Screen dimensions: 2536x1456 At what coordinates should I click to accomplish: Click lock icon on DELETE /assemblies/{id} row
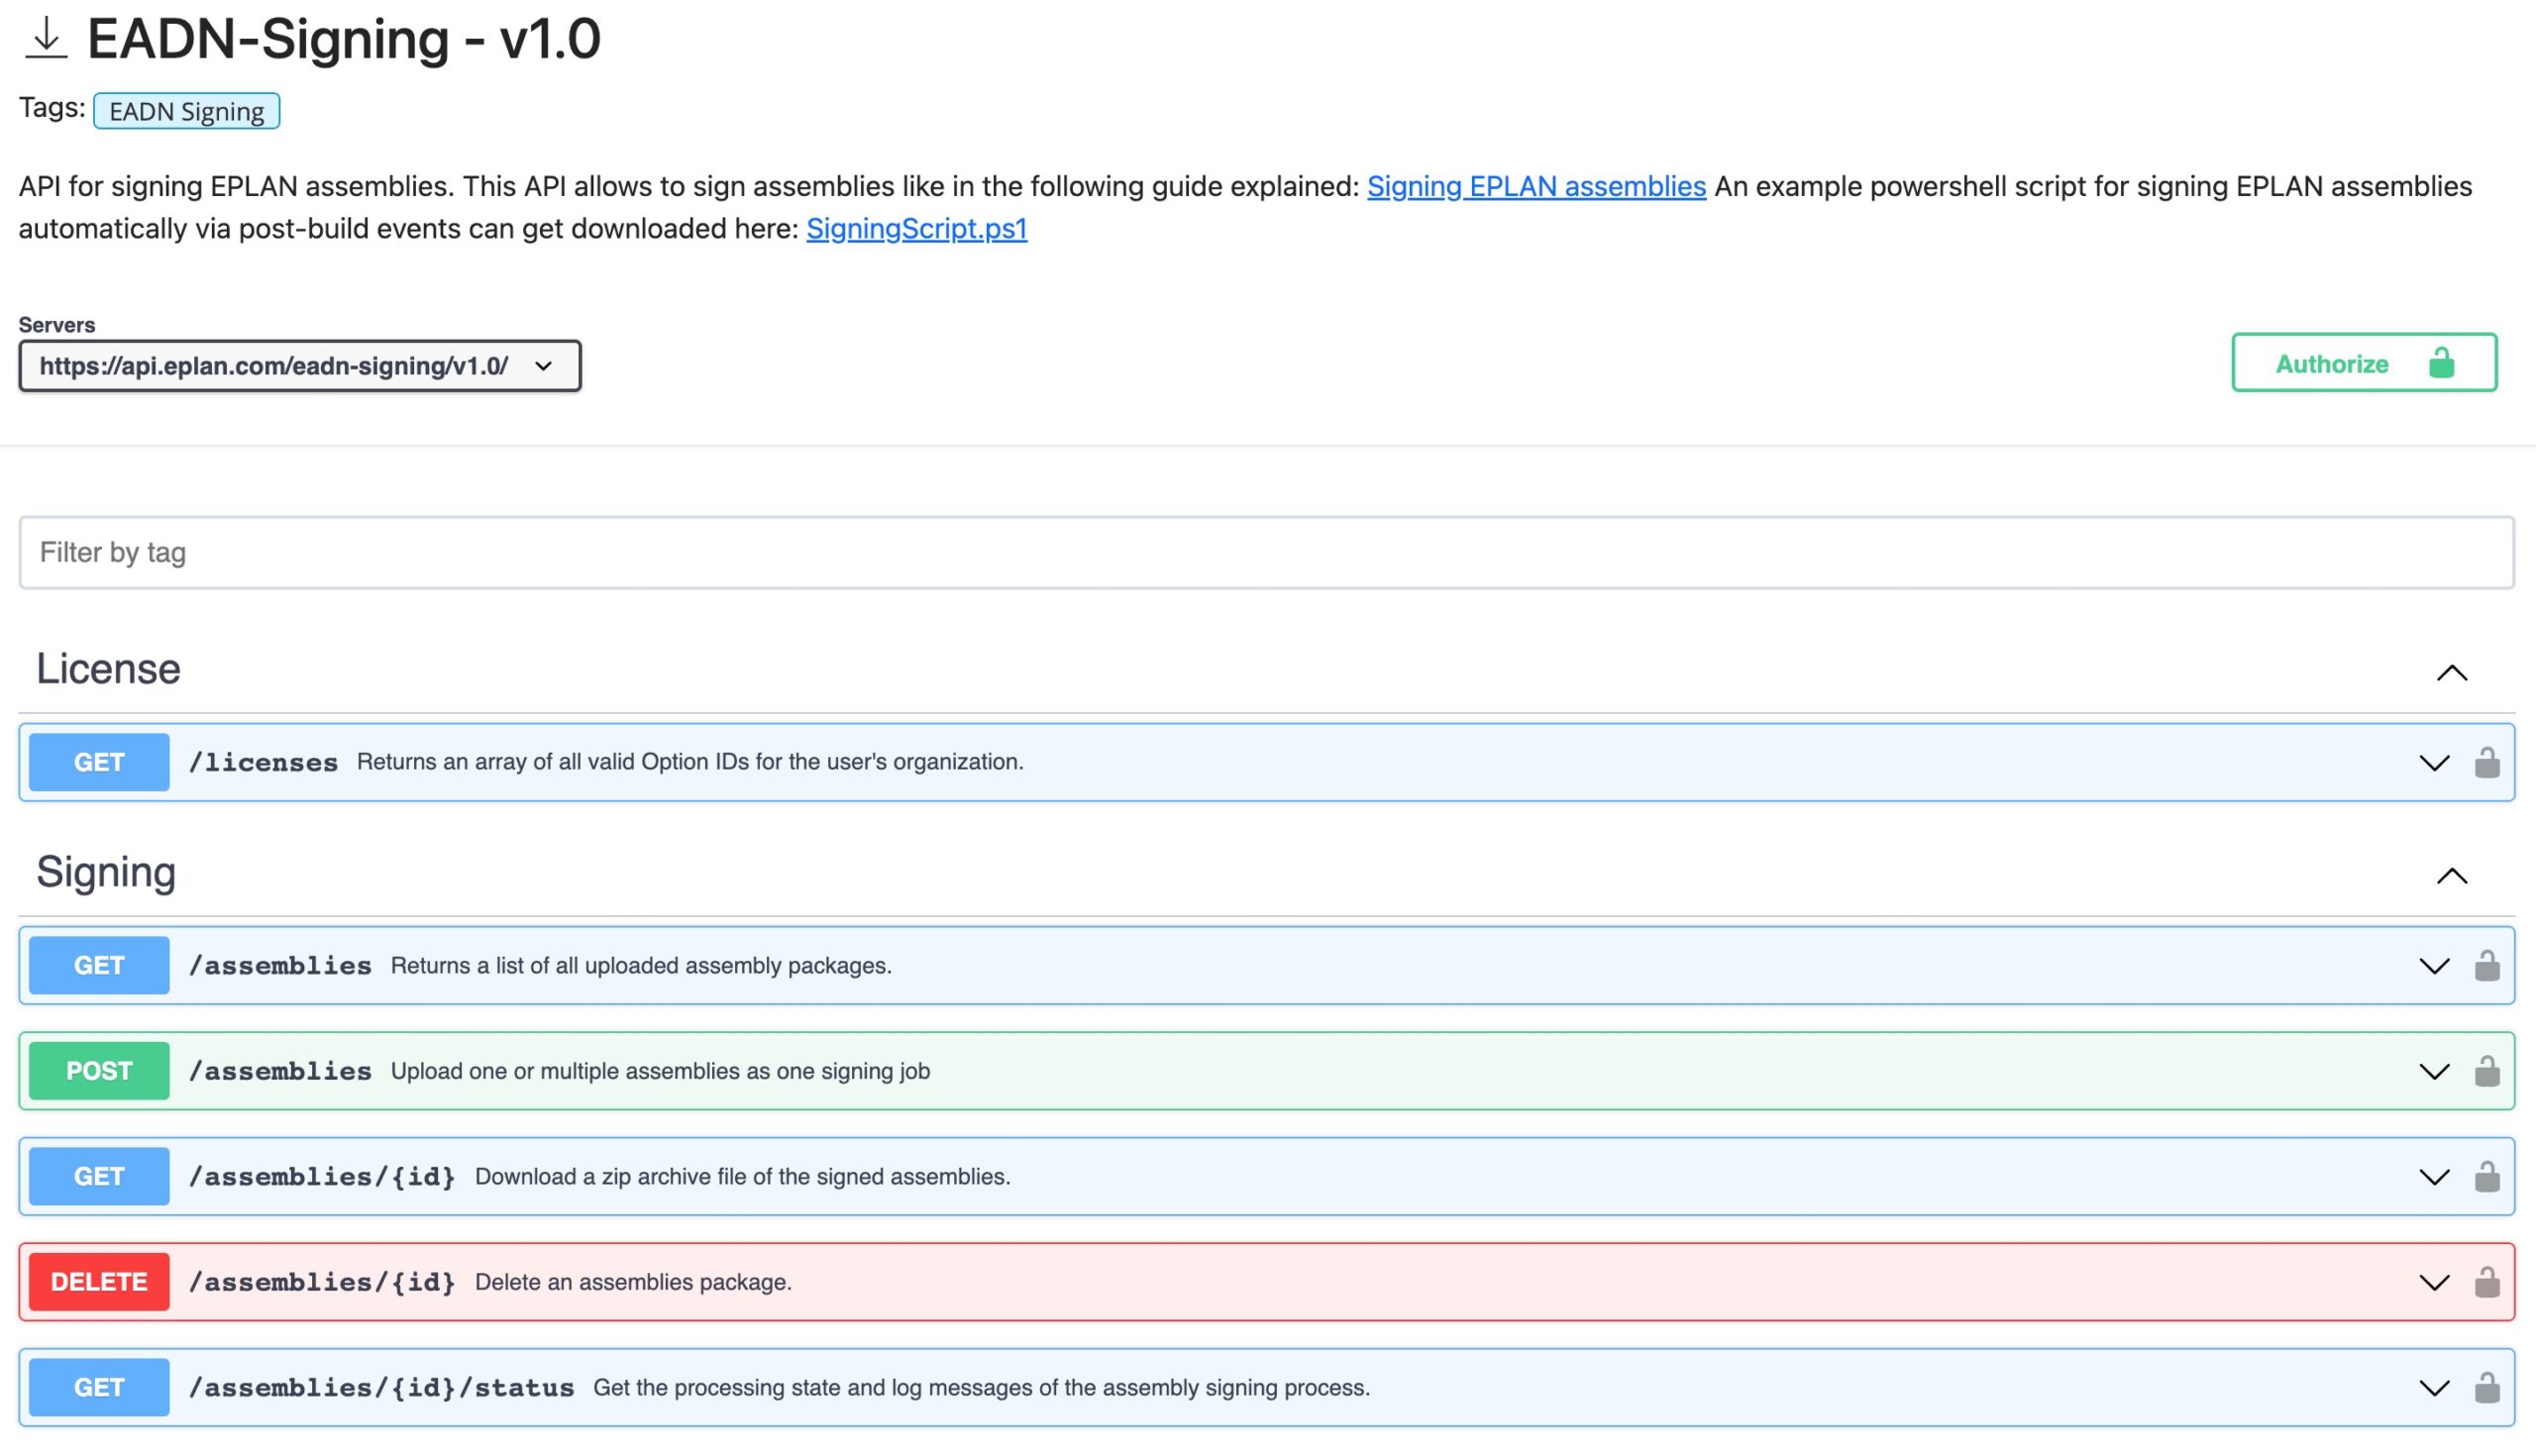[x=2486, y=1282]
